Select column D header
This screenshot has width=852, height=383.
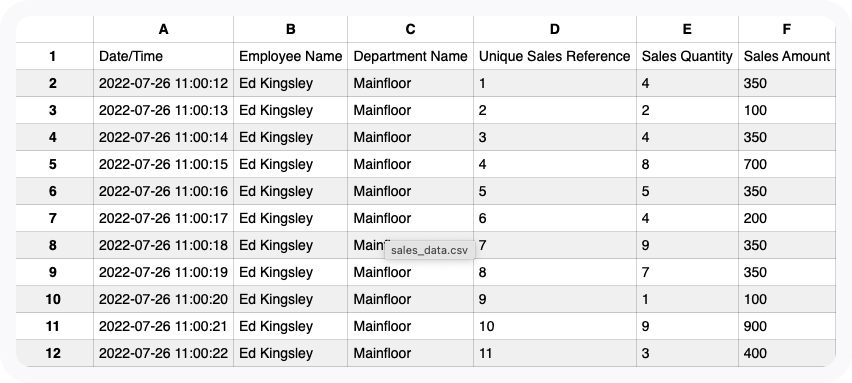555,29
